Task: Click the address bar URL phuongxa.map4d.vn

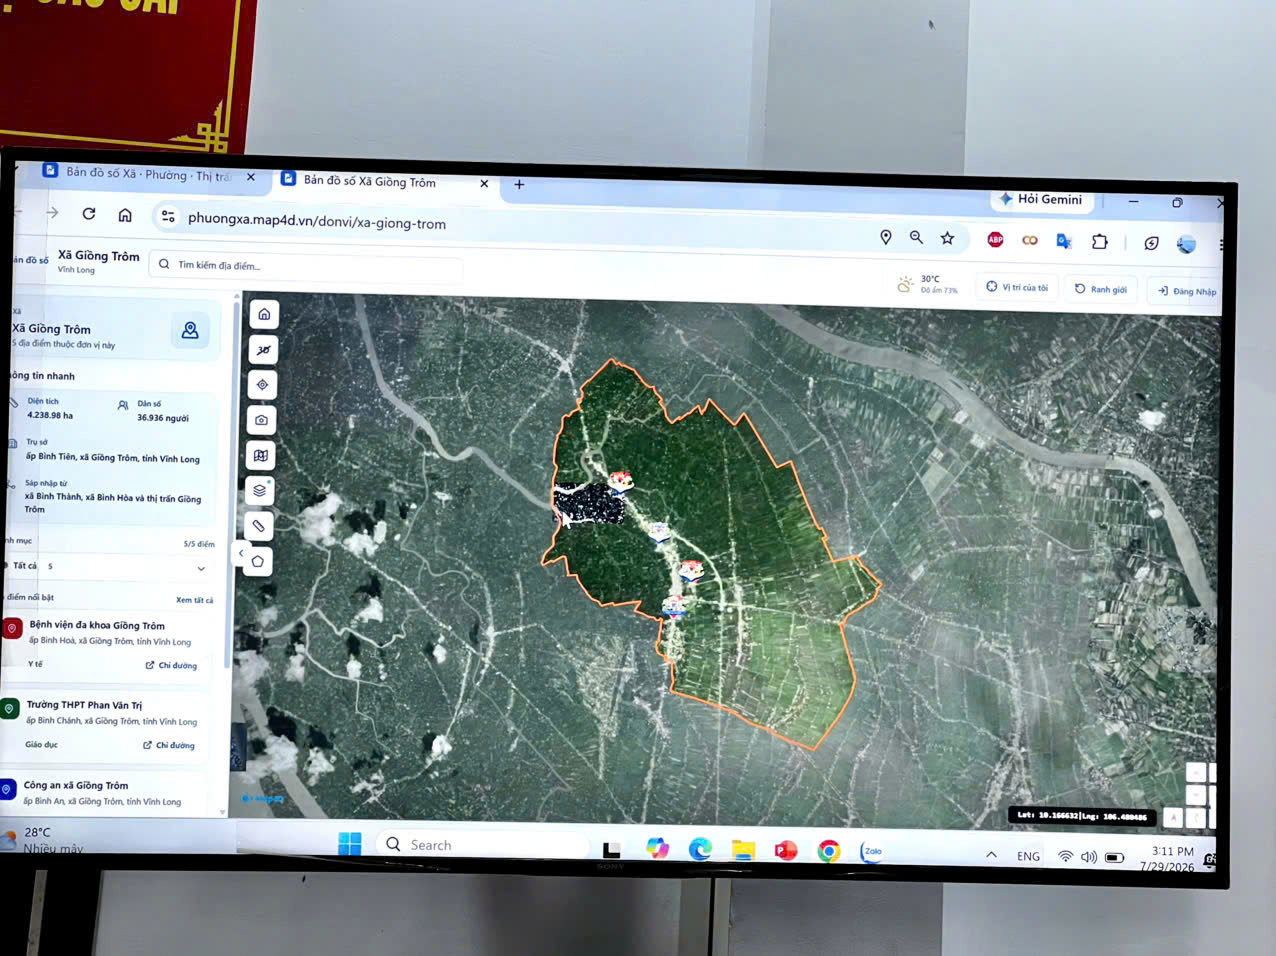Action: click(316, 222)
